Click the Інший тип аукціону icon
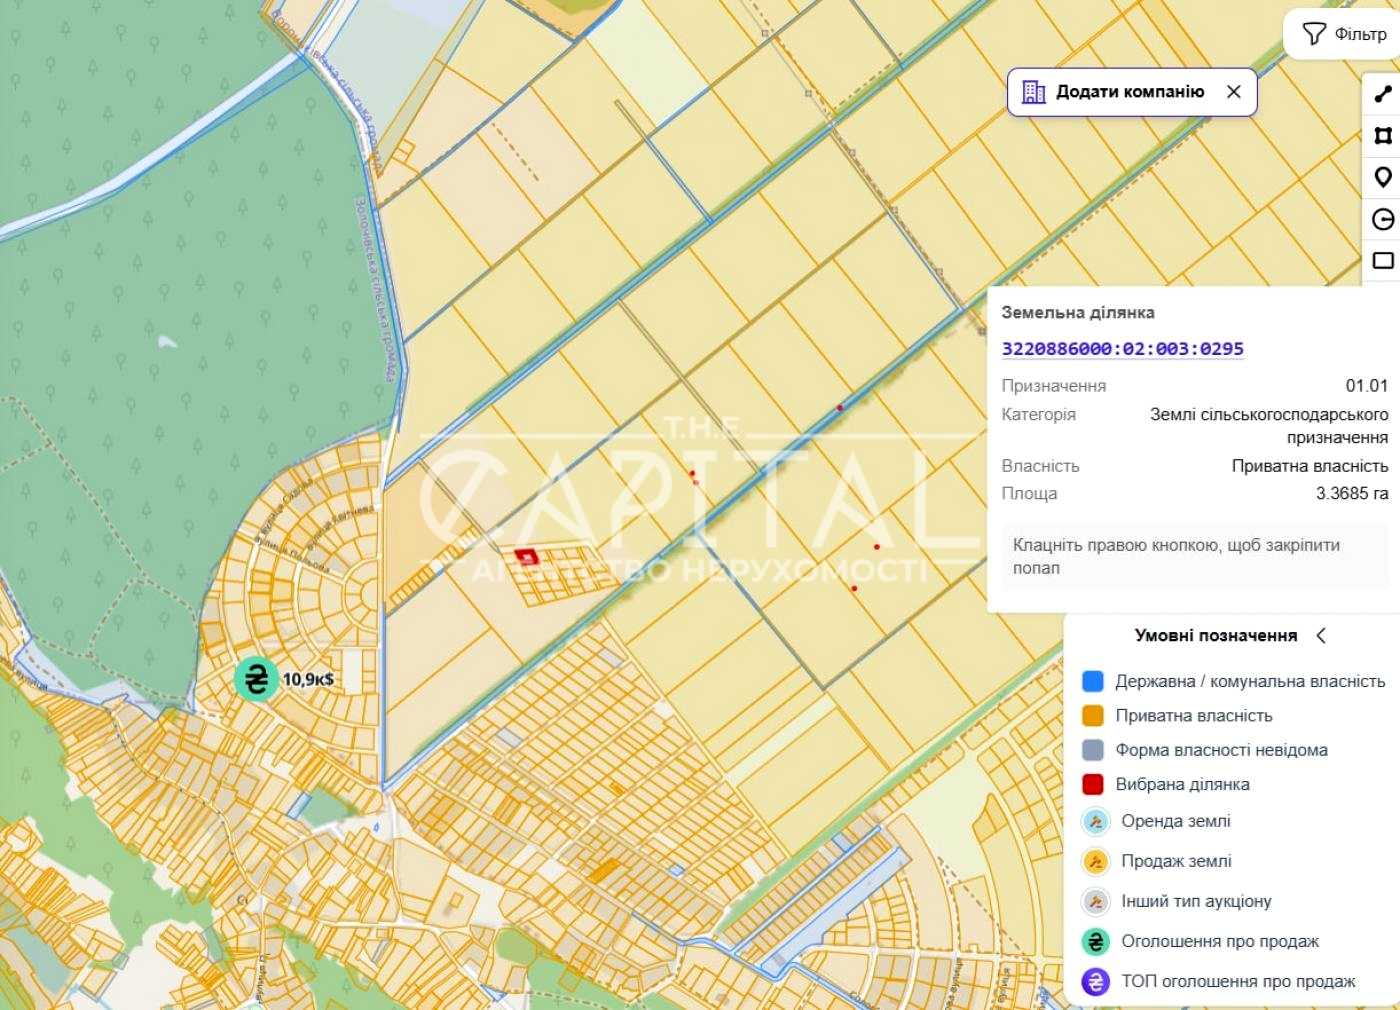 pos(1096,902)
